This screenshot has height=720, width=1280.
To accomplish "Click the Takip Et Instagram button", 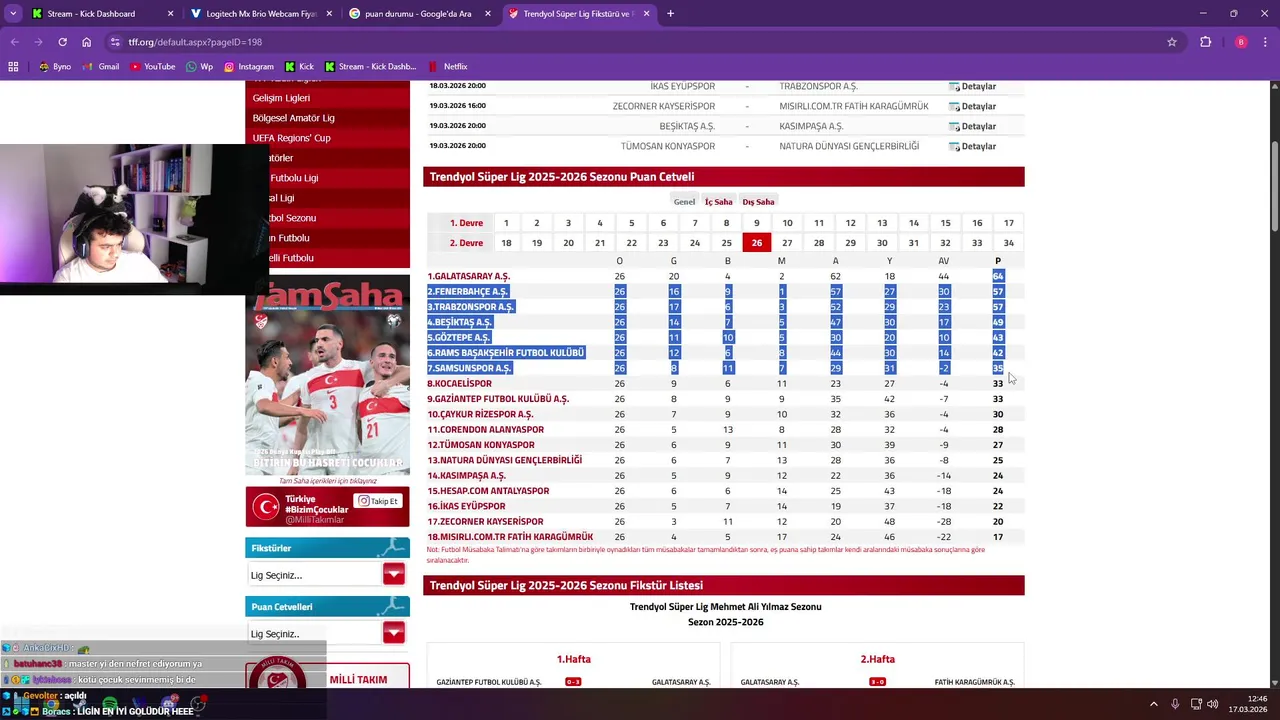I will coord(378,501).
